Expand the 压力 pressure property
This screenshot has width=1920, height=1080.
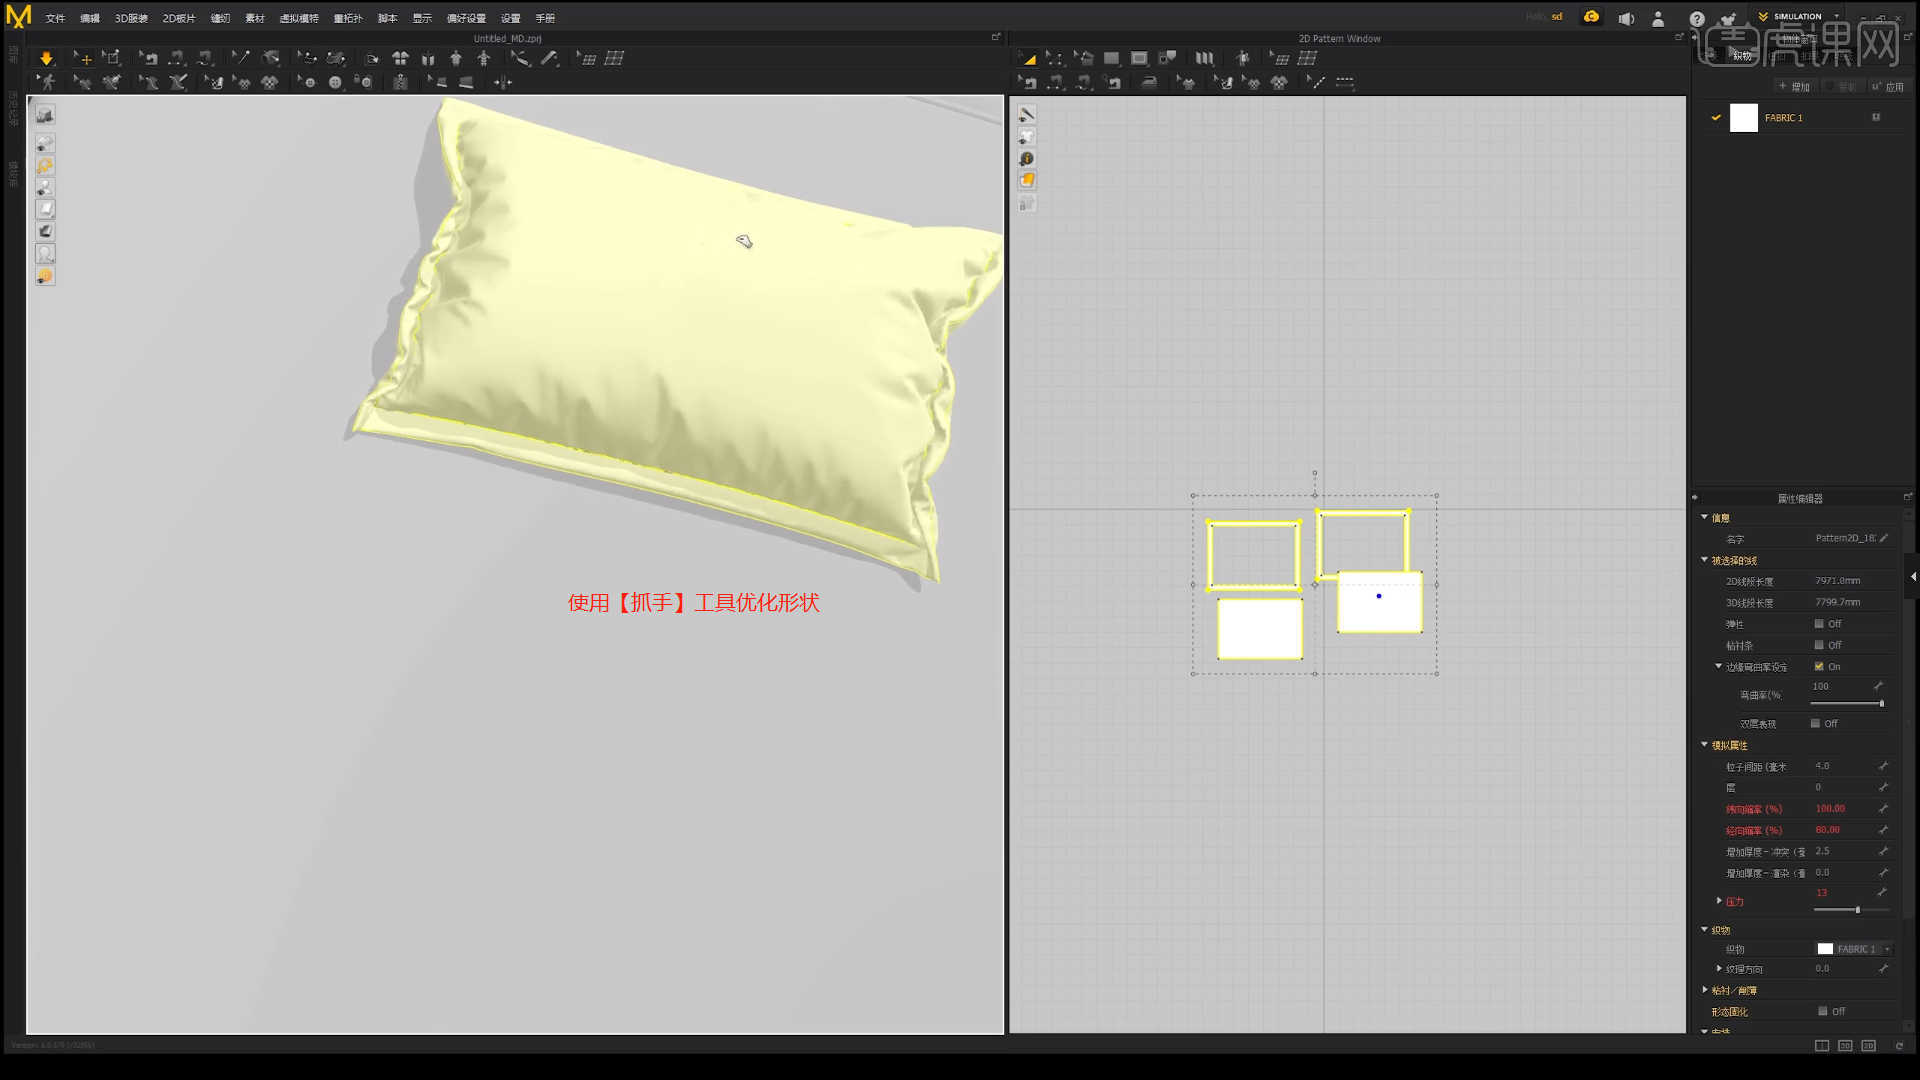(1719, 901)
